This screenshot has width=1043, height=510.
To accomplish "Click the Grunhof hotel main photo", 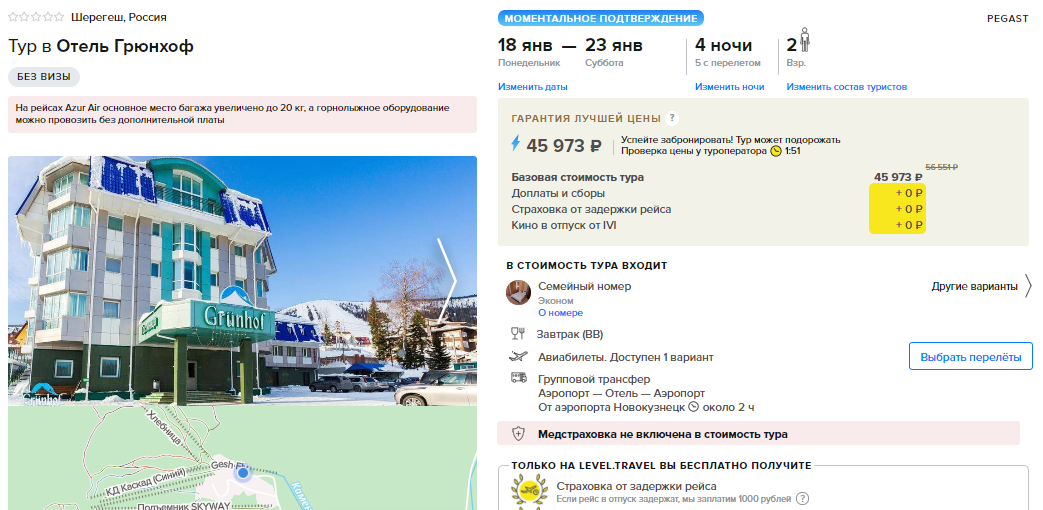I will click(x=242, y=281).
